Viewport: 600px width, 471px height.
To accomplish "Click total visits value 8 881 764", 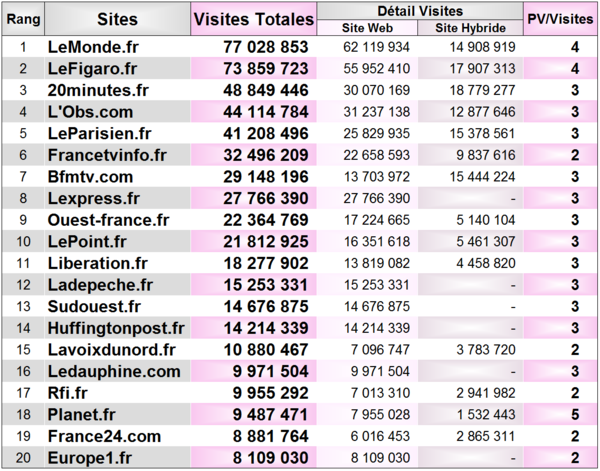I will (271, 436).
